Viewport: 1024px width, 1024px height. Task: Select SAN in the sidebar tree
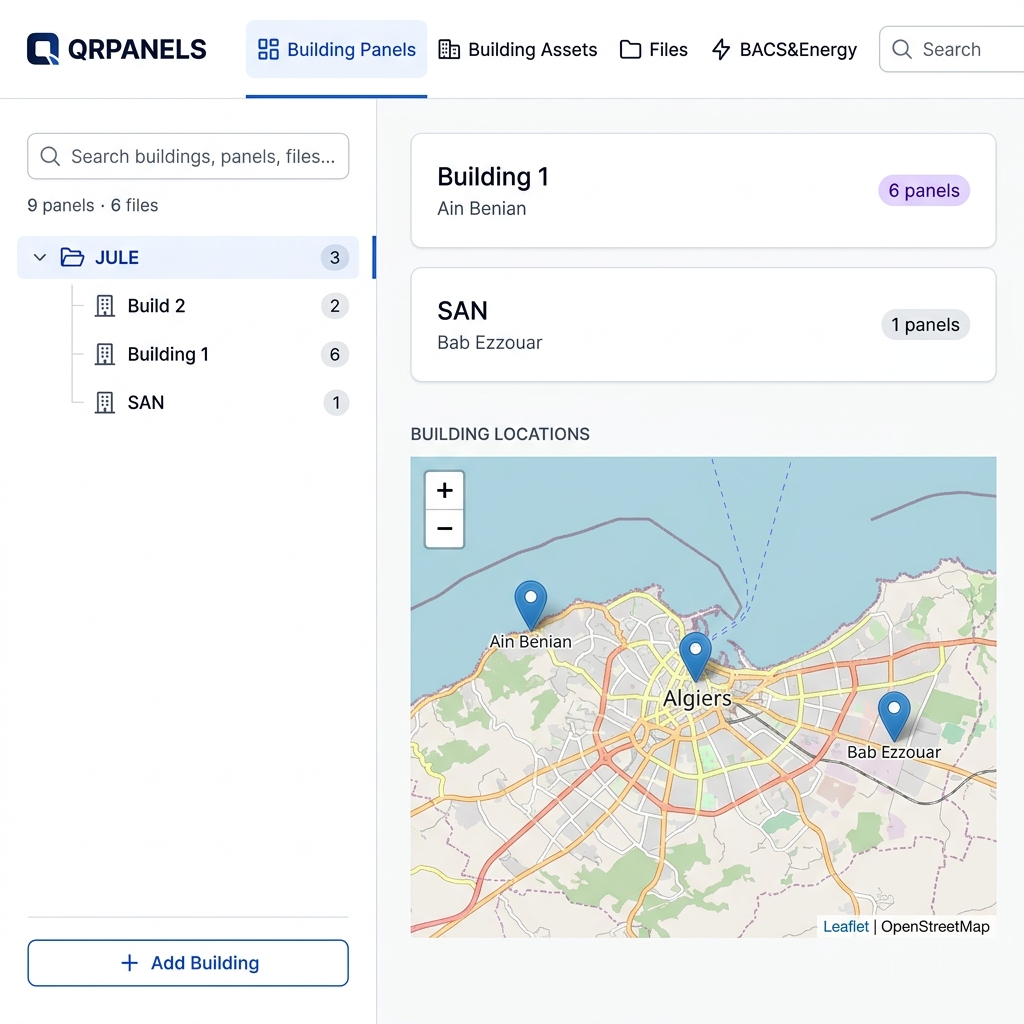click(146, 402)
